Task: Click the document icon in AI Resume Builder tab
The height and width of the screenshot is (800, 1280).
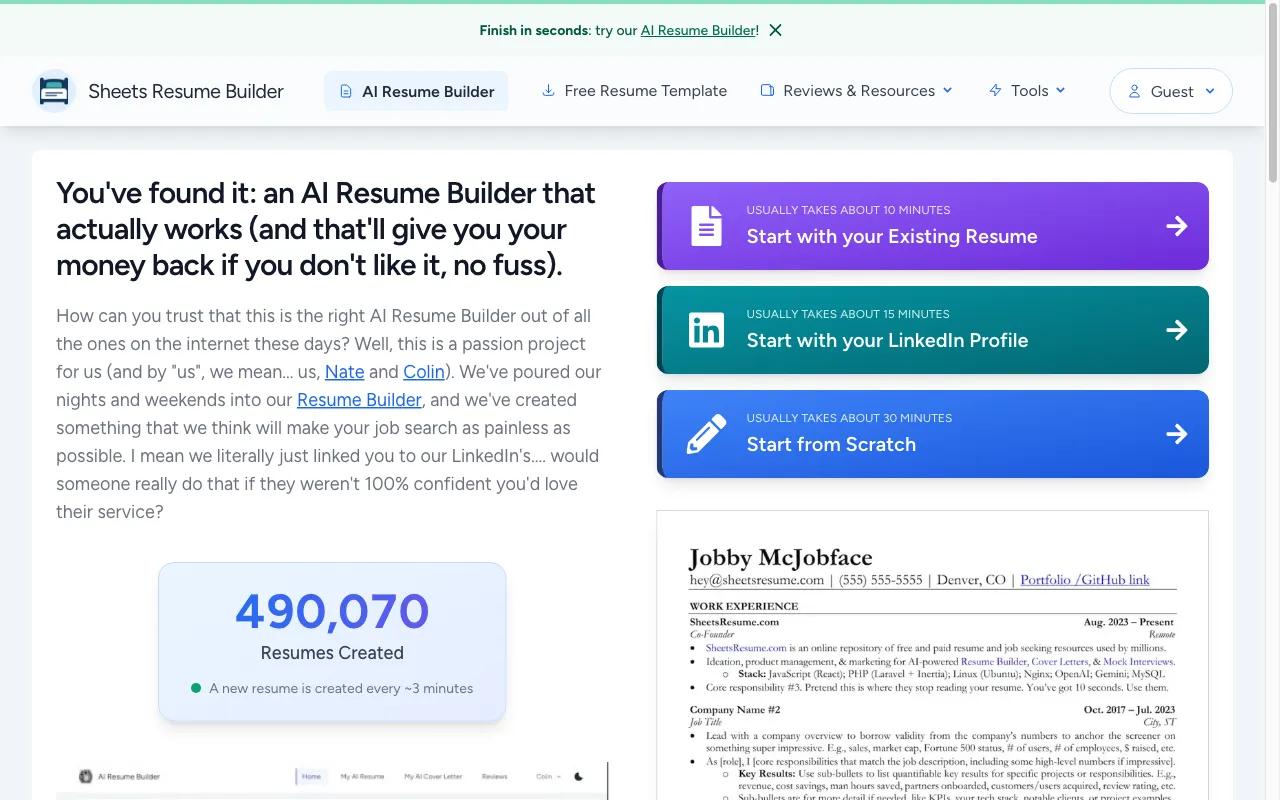Action: [x=346, y=91]
